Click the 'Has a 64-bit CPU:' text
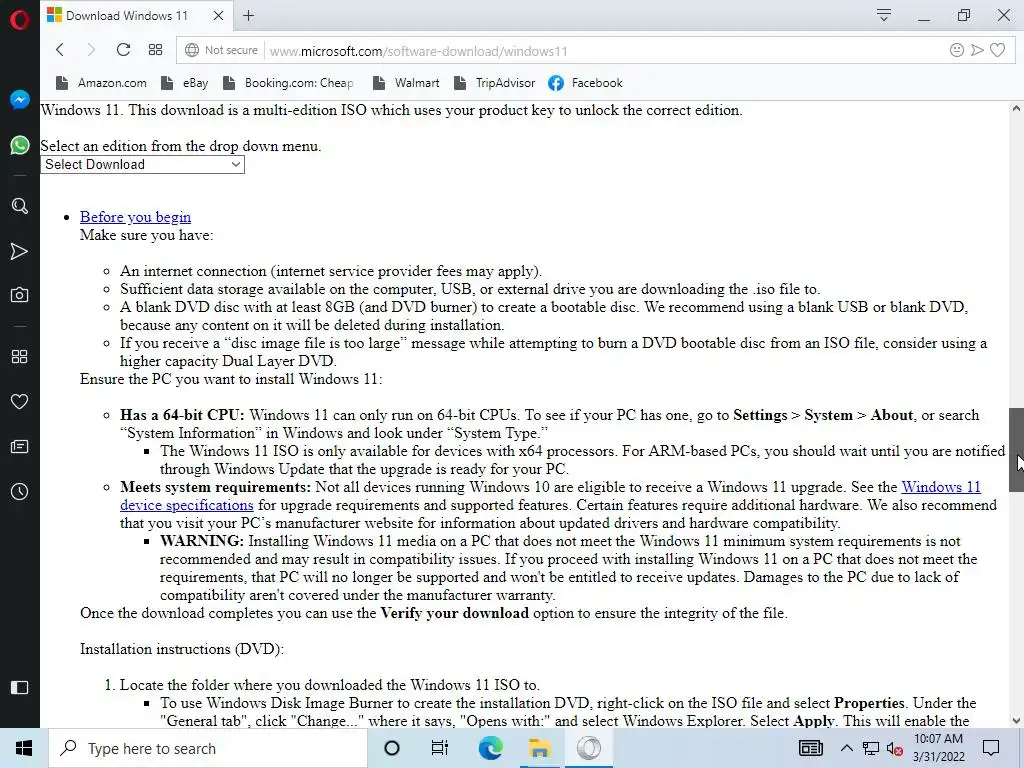This screenshot has width=1024, height=768. pyautogui.click(x=182, y=415)
